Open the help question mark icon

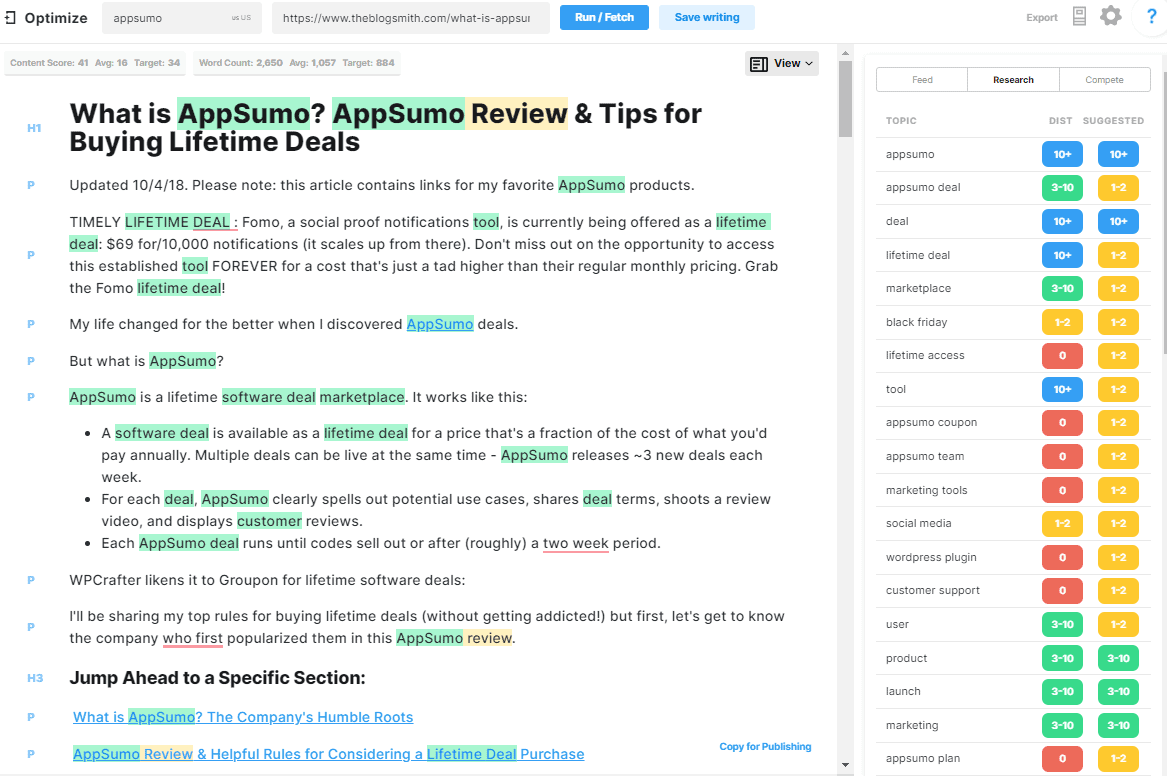1151,16
